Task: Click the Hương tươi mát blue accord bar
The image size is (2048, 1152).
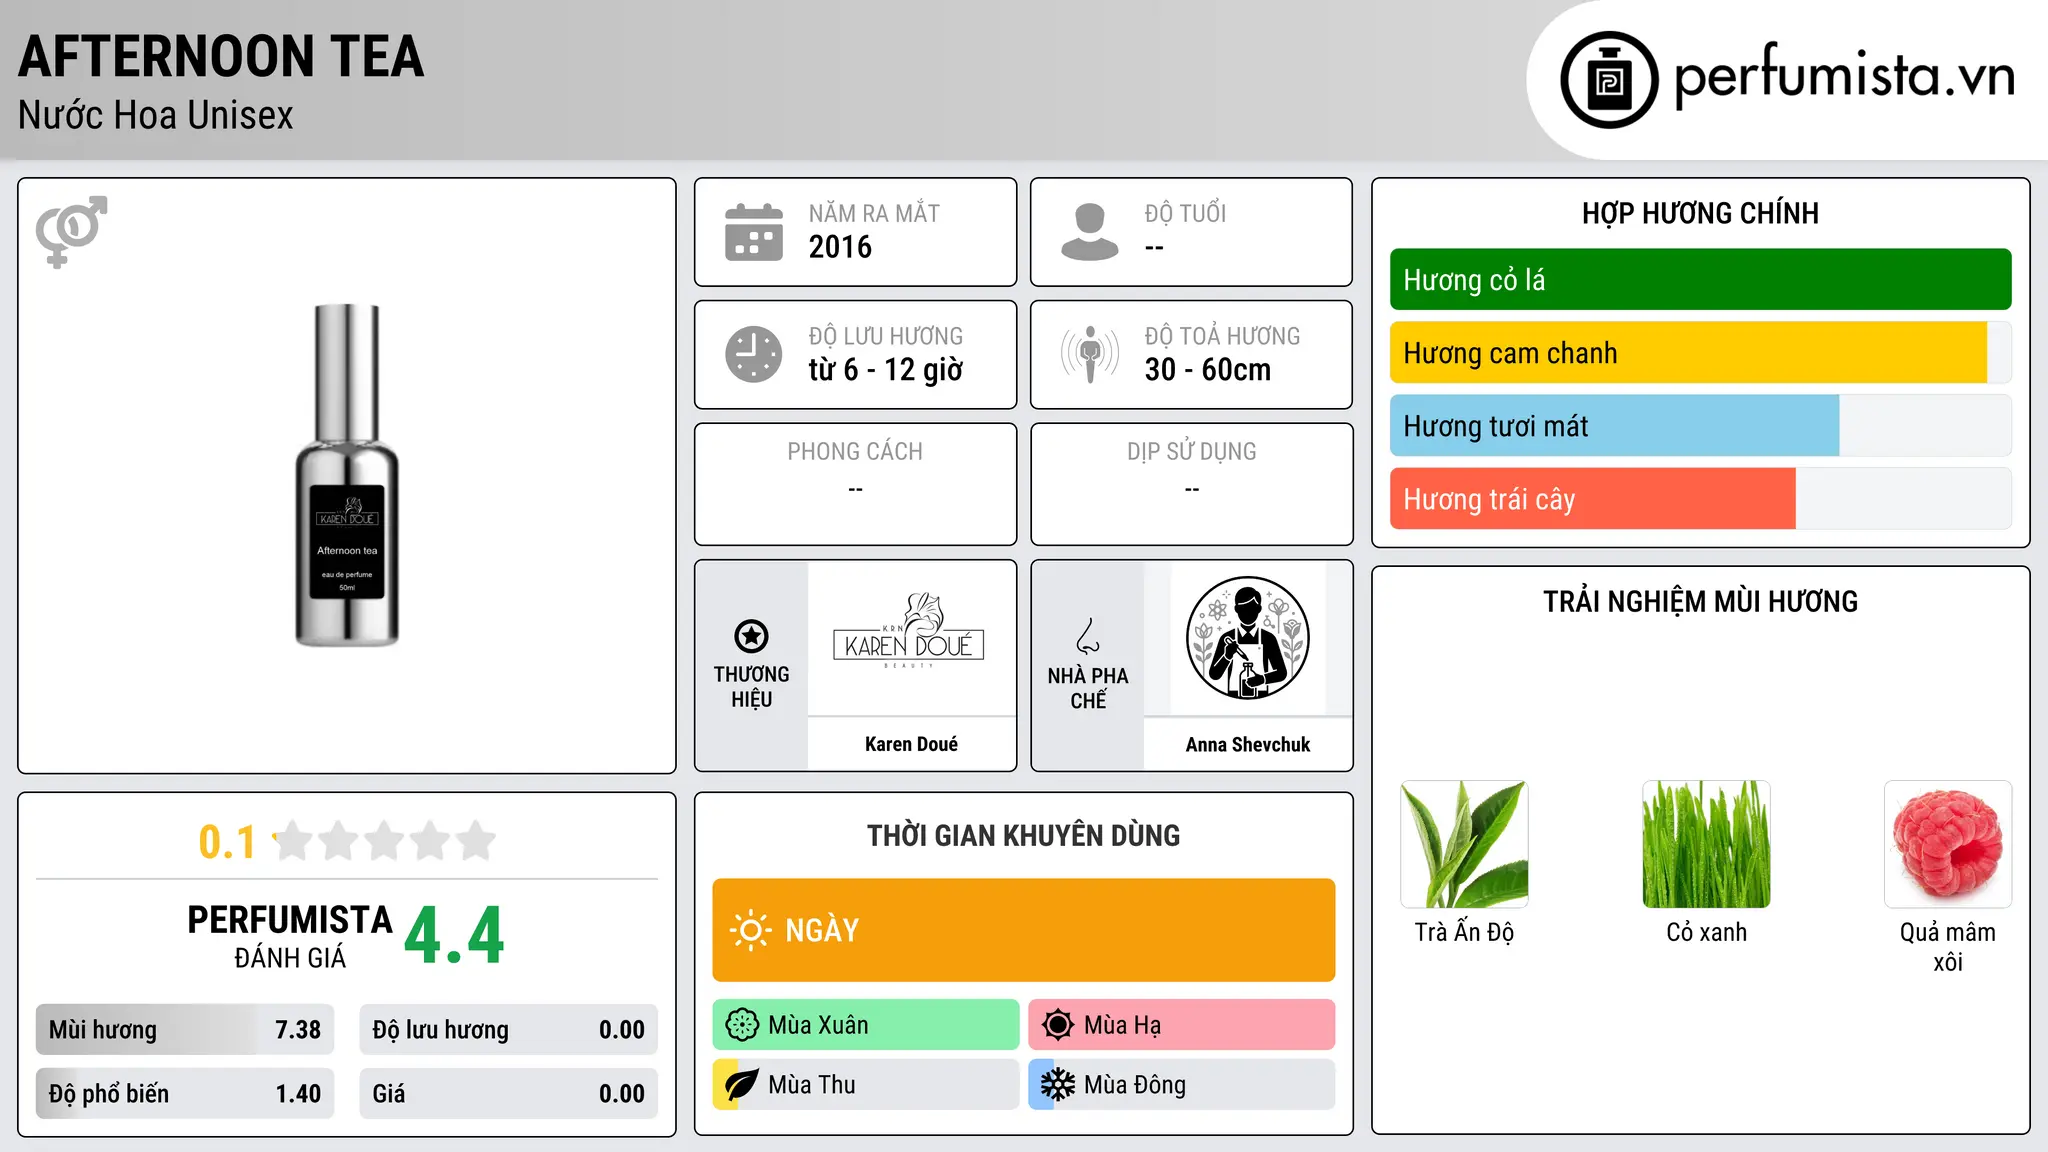Action: click(1701, 426)
